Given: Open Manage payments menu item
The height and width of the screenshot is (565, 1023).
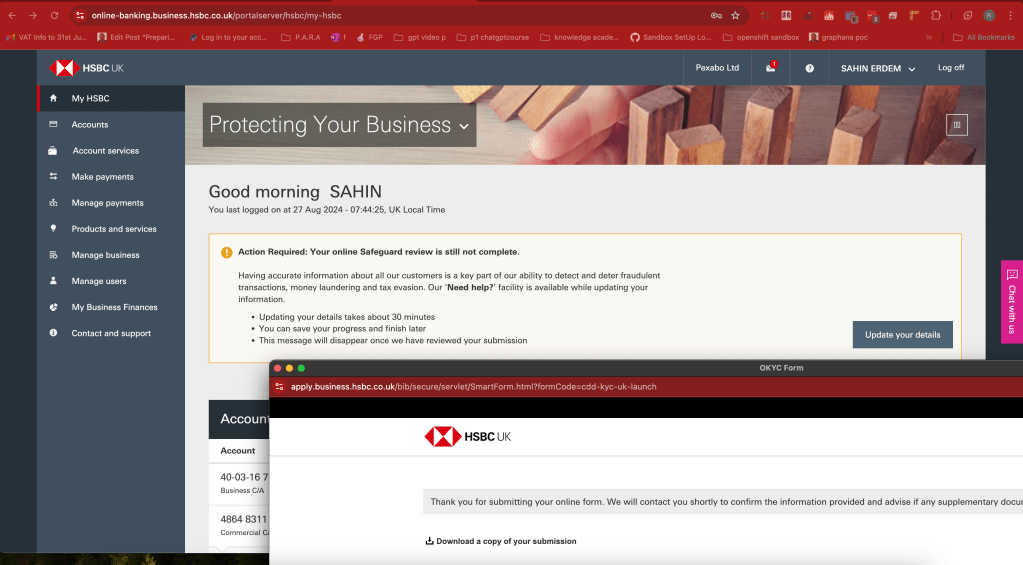Looking at the screenshot, I should (111, 203).
